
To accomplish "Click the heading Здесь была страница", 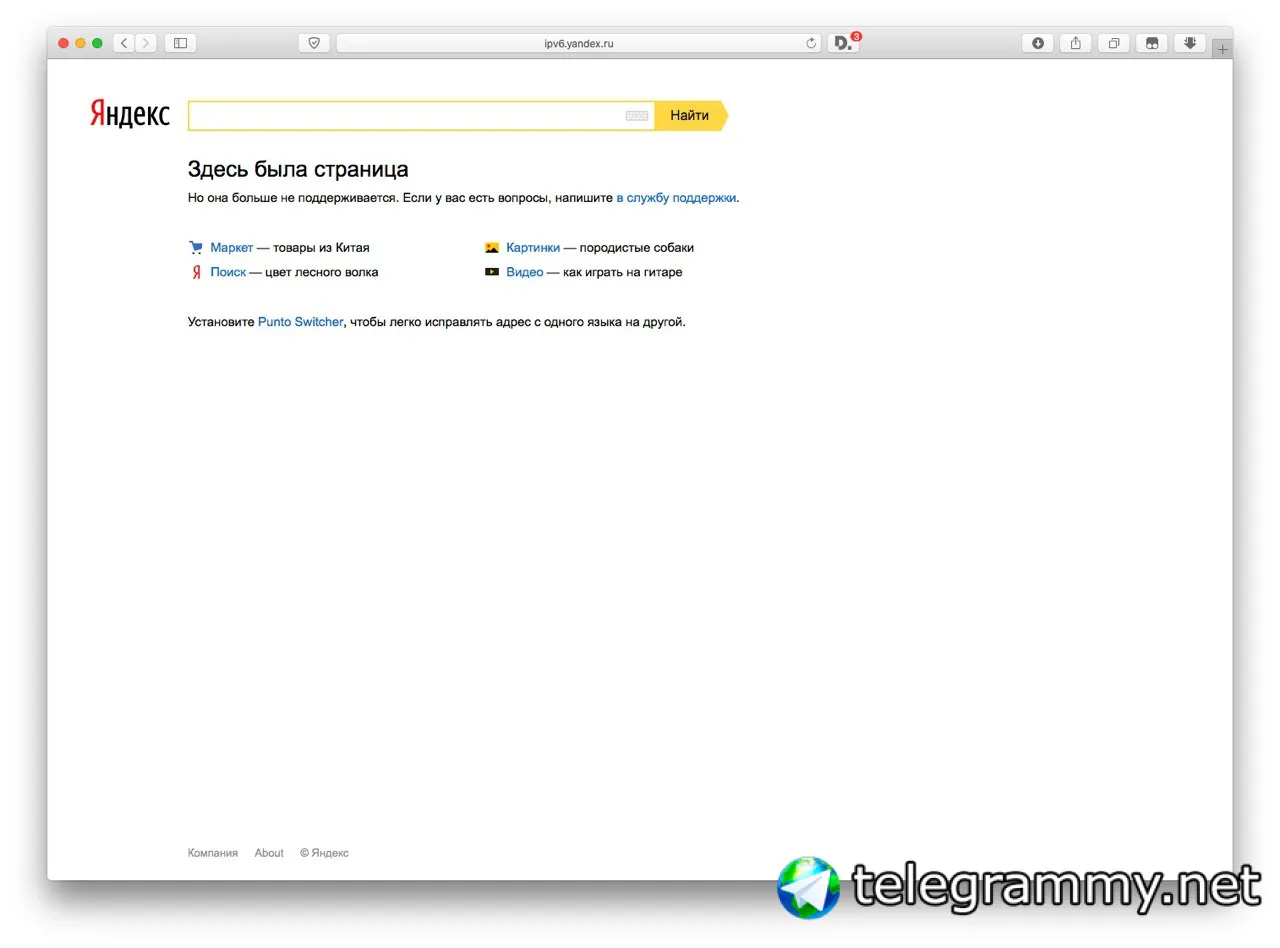I will point(298,169).
